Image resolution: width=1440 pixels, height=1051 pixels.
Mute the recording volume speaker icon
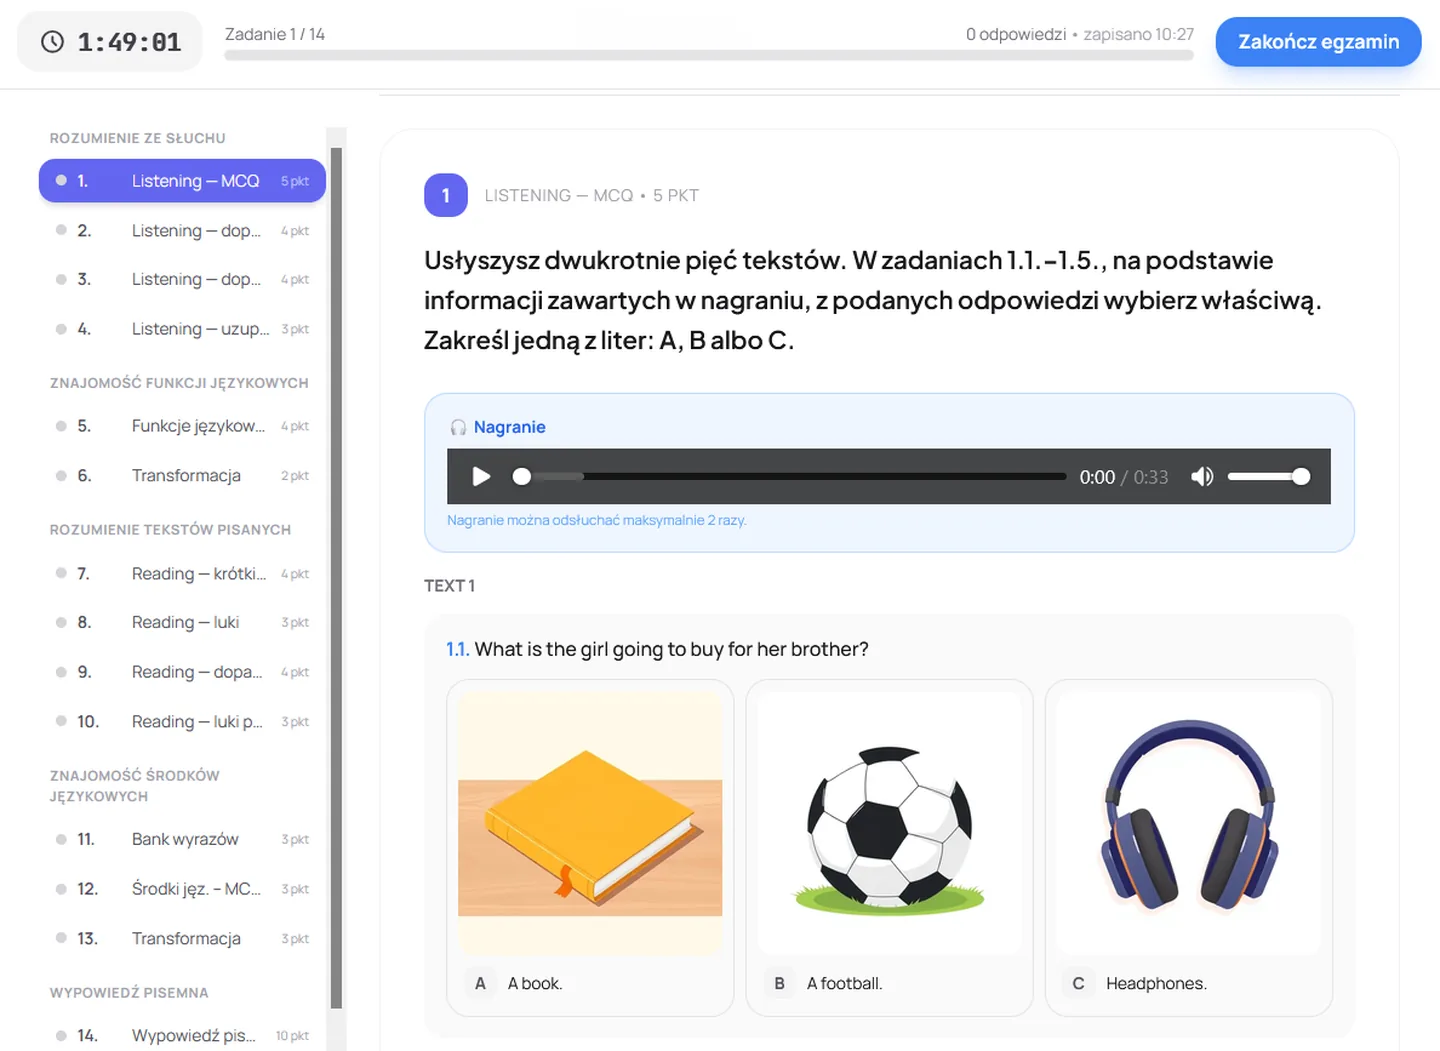(1202, 477)
